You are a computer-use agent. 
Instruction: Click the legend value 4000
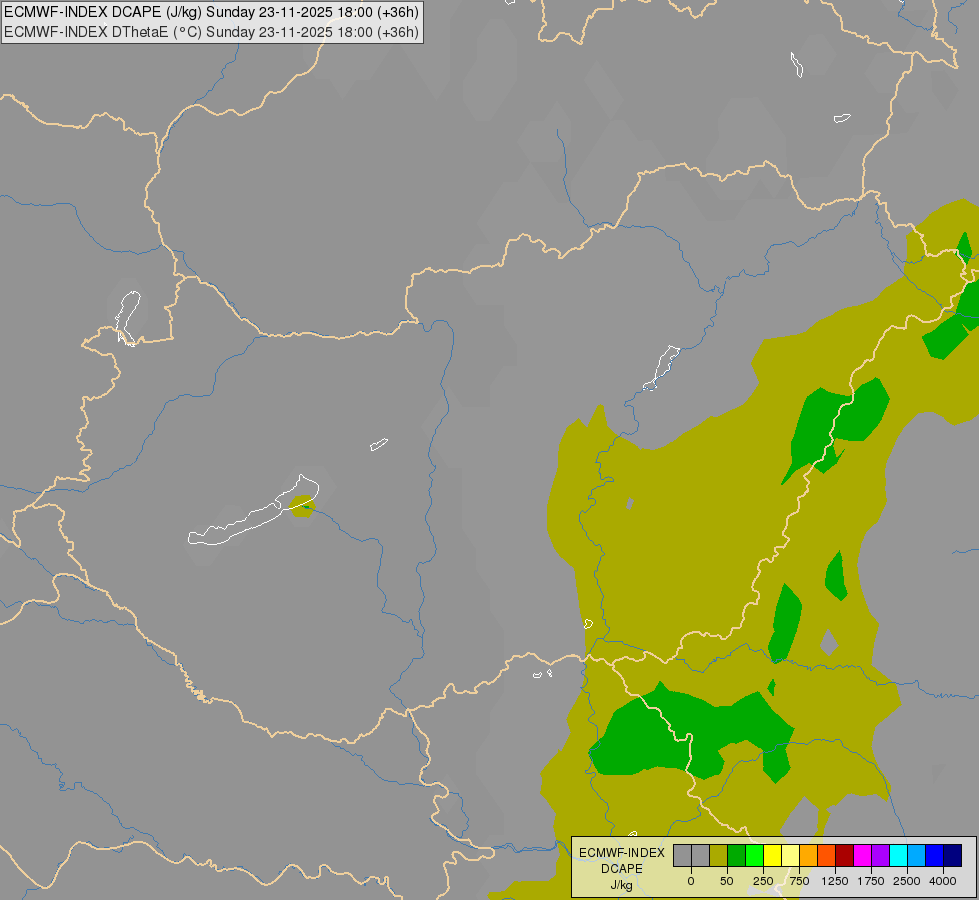pyautogui.click(x=943, y=881)
